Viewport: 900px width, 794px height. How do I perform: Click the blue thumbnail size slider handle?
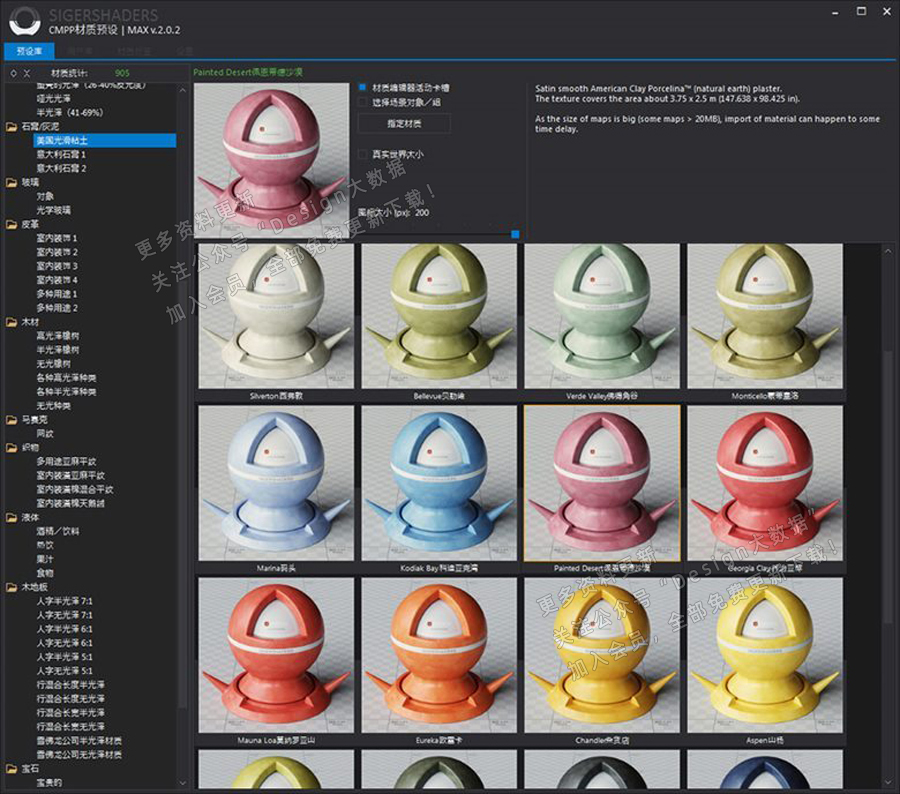point(515,234)
